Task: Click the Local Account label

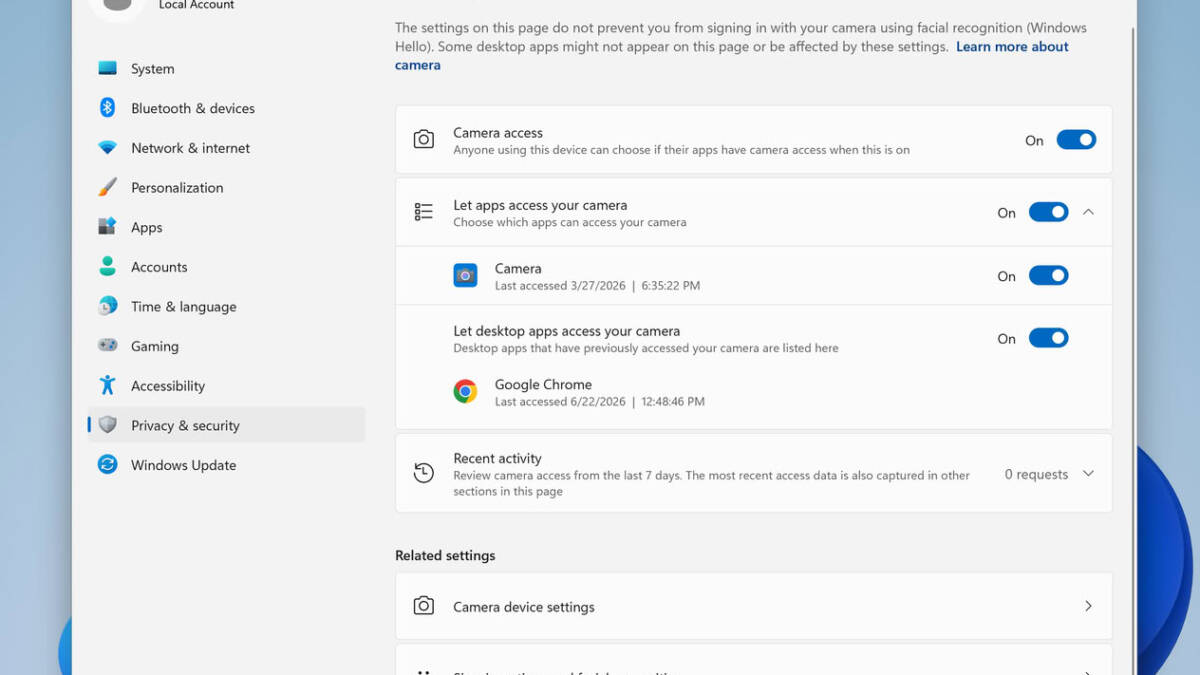Action: [x=196, y=6]
